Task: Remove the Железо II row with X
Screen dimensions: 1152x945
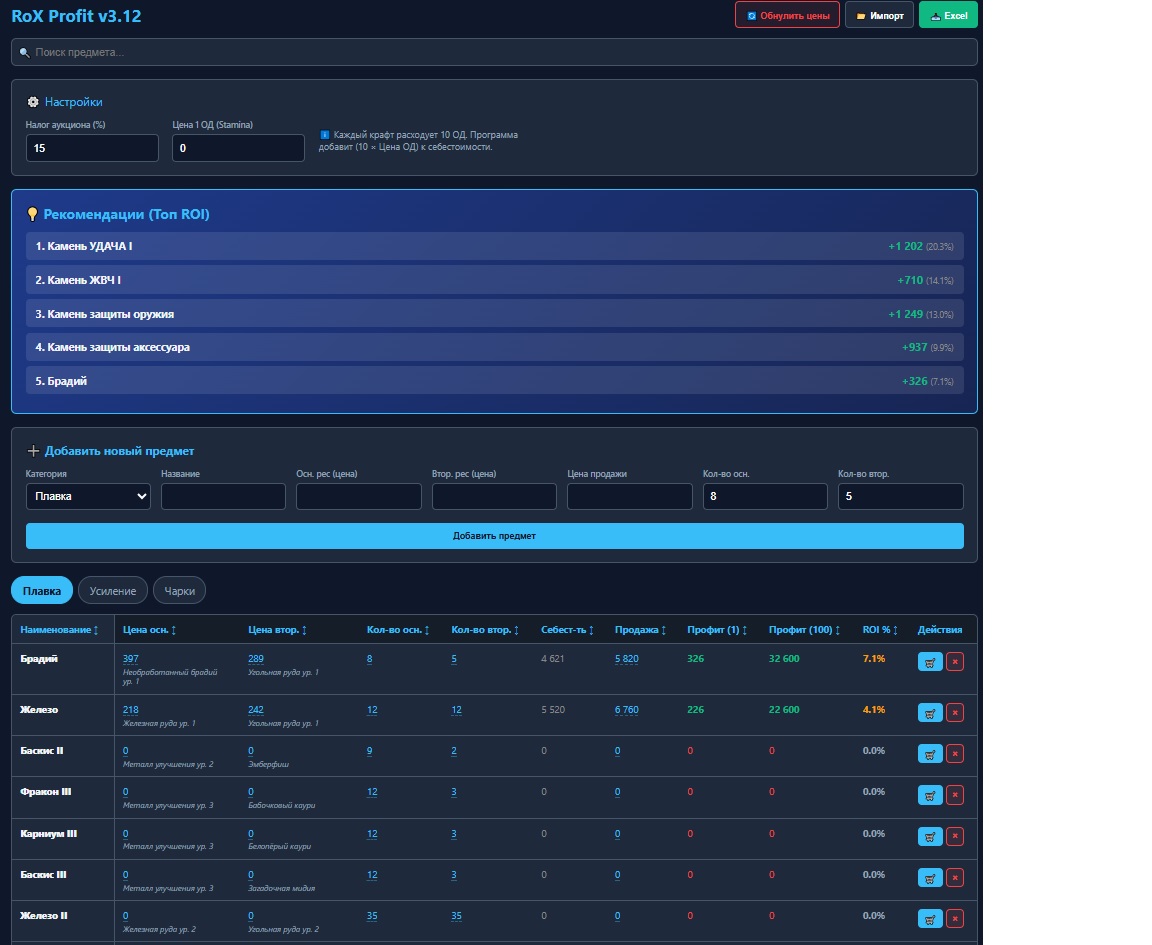Action: click(955, 918)
